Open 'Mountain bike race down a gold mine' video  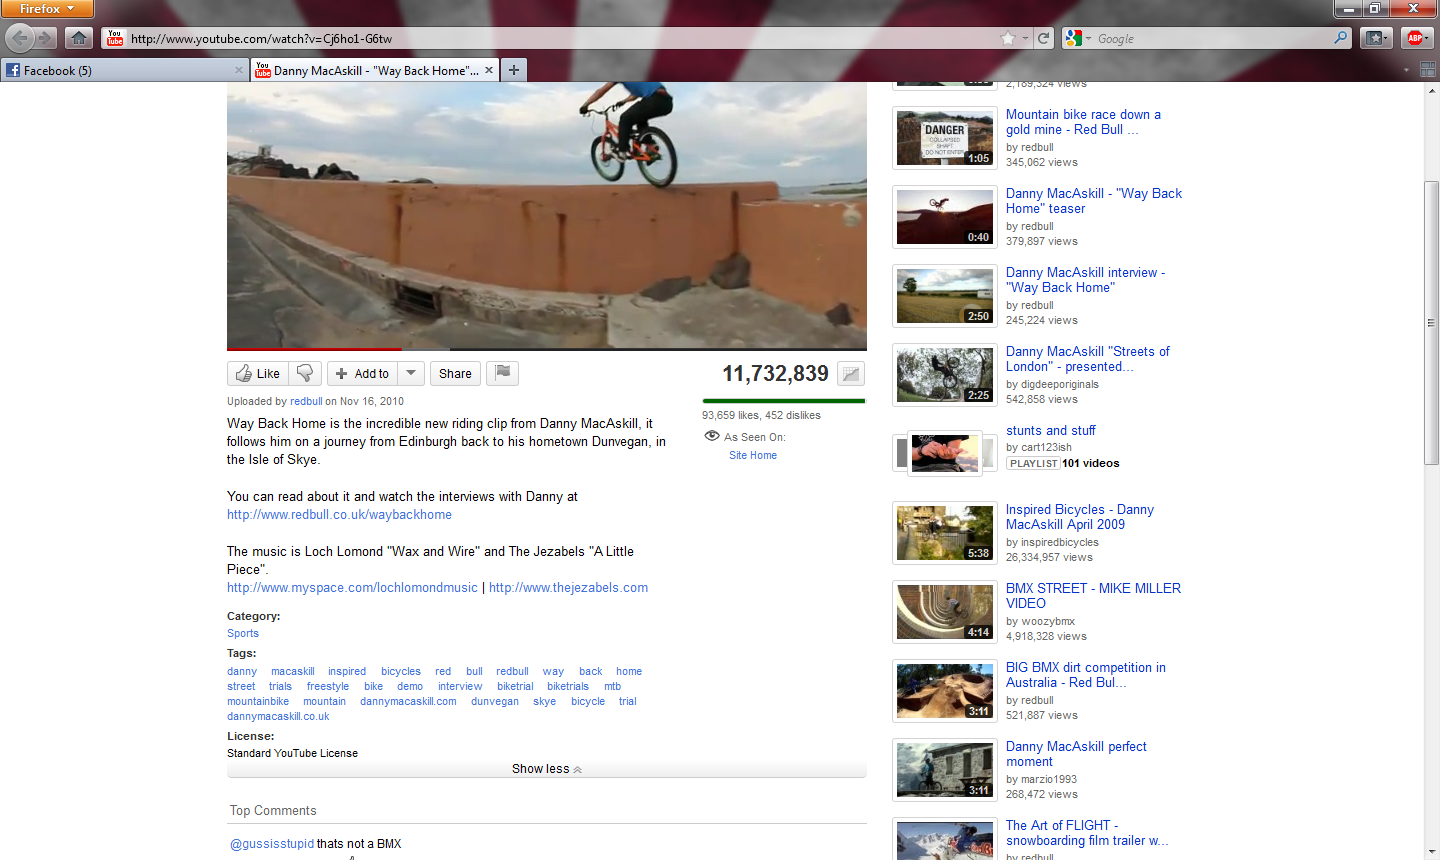click(1083, 122)
